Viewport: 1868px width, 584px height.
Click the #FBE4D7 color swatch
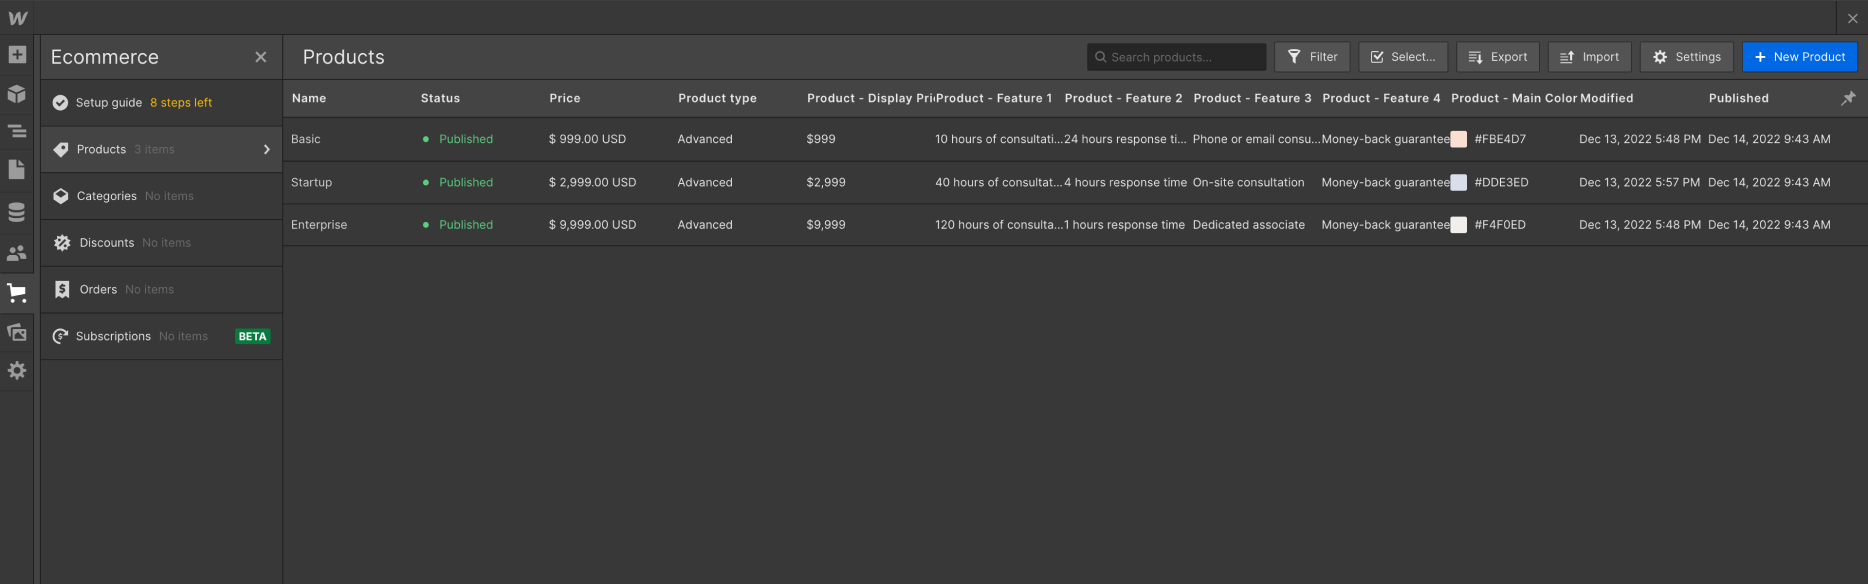tap(1459, 139)
